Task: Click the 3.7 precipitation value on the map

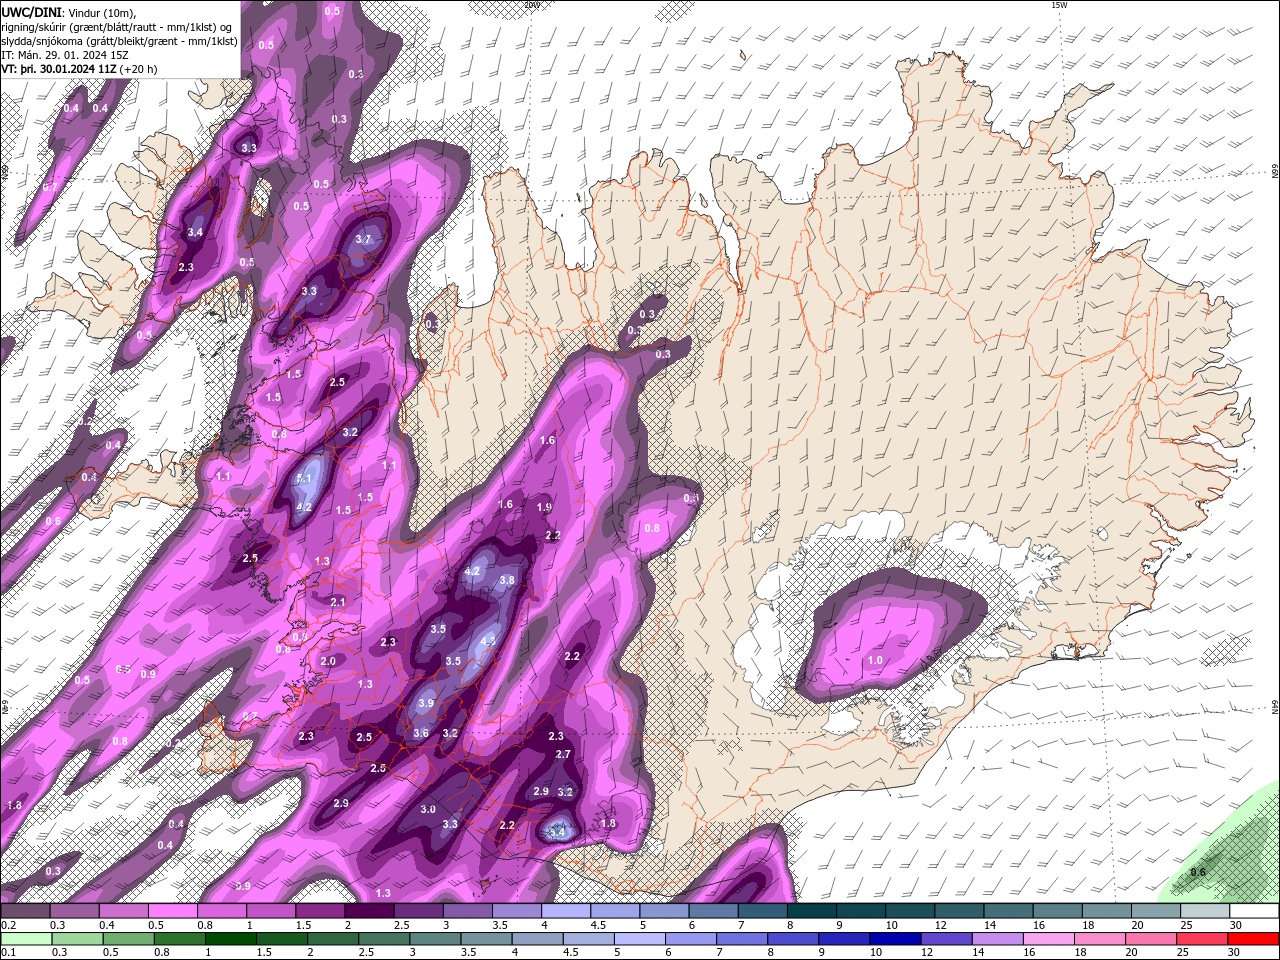Action: [363, 239]
